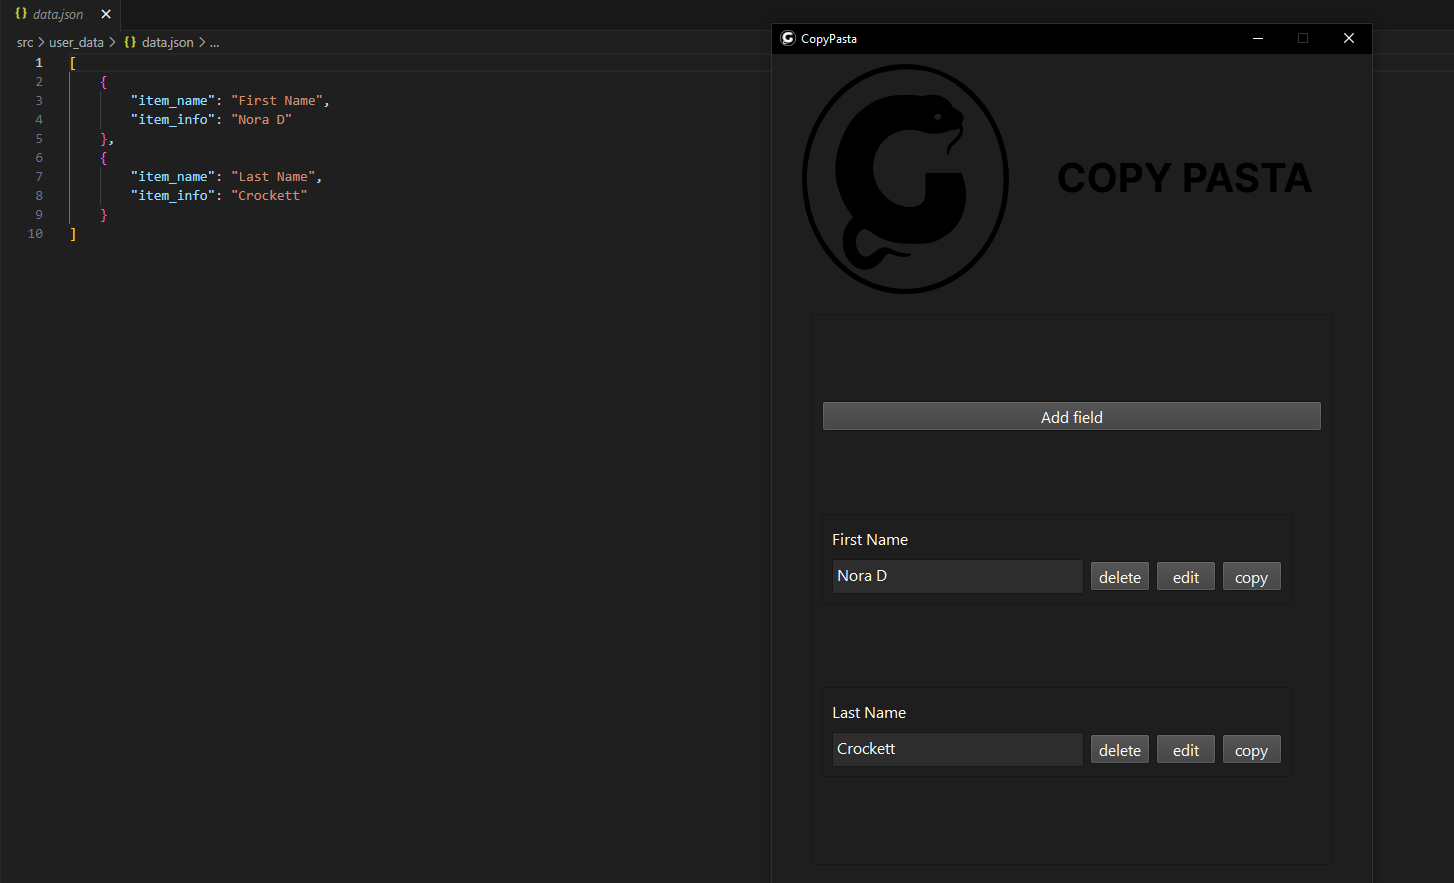1454x883 pixels.
Task: Click the opening bracket on line 1
Action: (x=73, y=62)
